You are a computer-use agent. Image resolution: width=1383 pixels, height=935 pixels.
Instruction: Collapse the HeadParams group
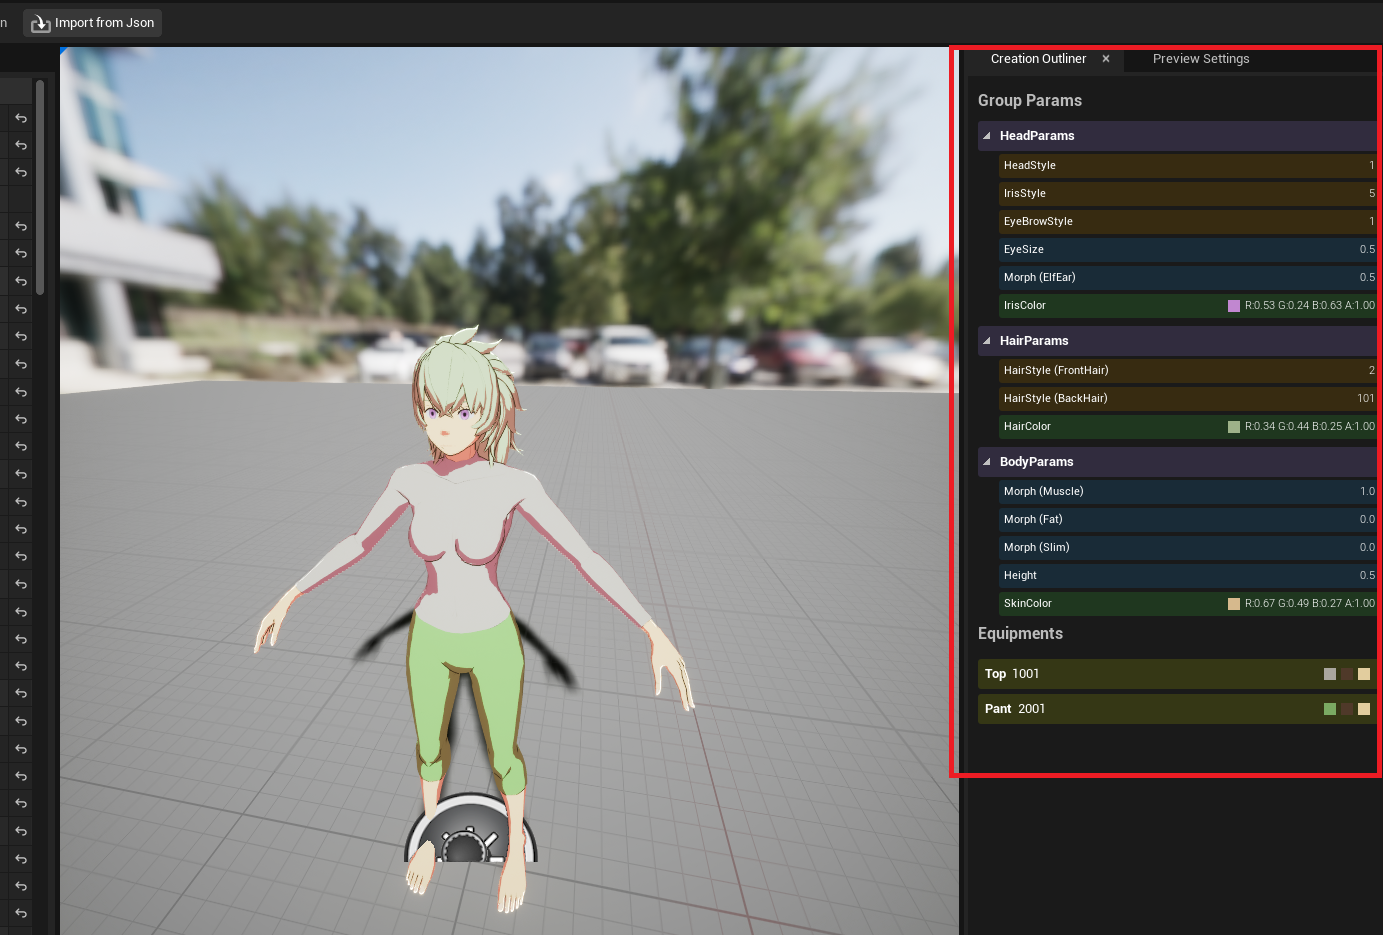click(986, 136)
